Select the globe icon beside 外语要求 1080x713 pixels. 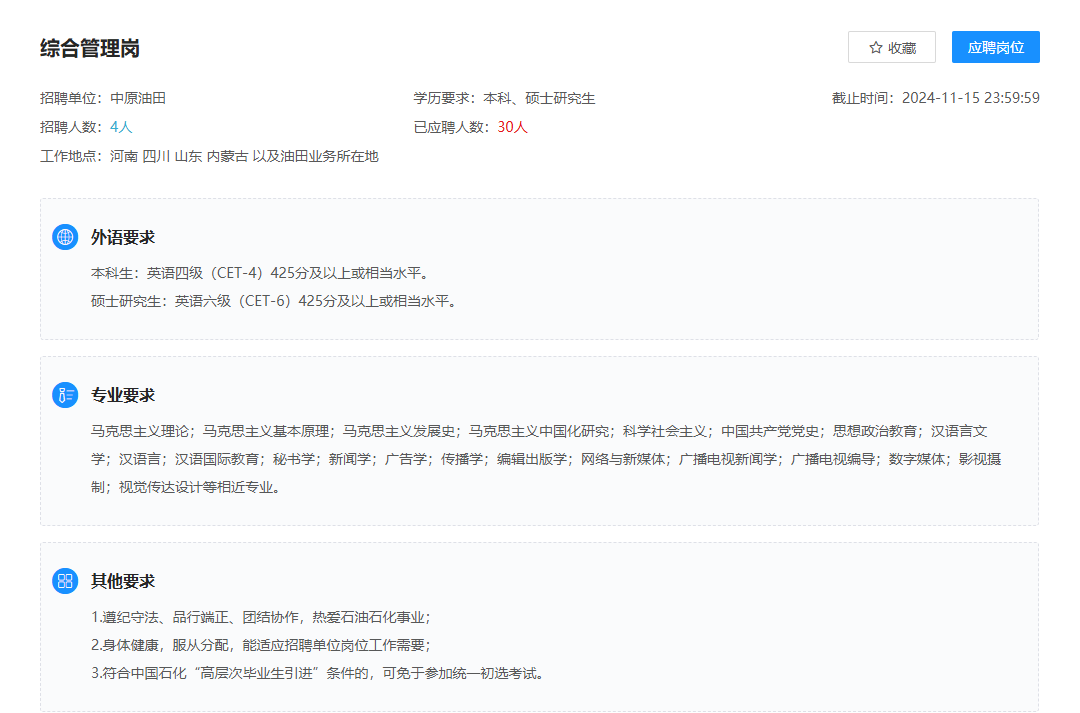pyautogui.click(x=65, y=237)
